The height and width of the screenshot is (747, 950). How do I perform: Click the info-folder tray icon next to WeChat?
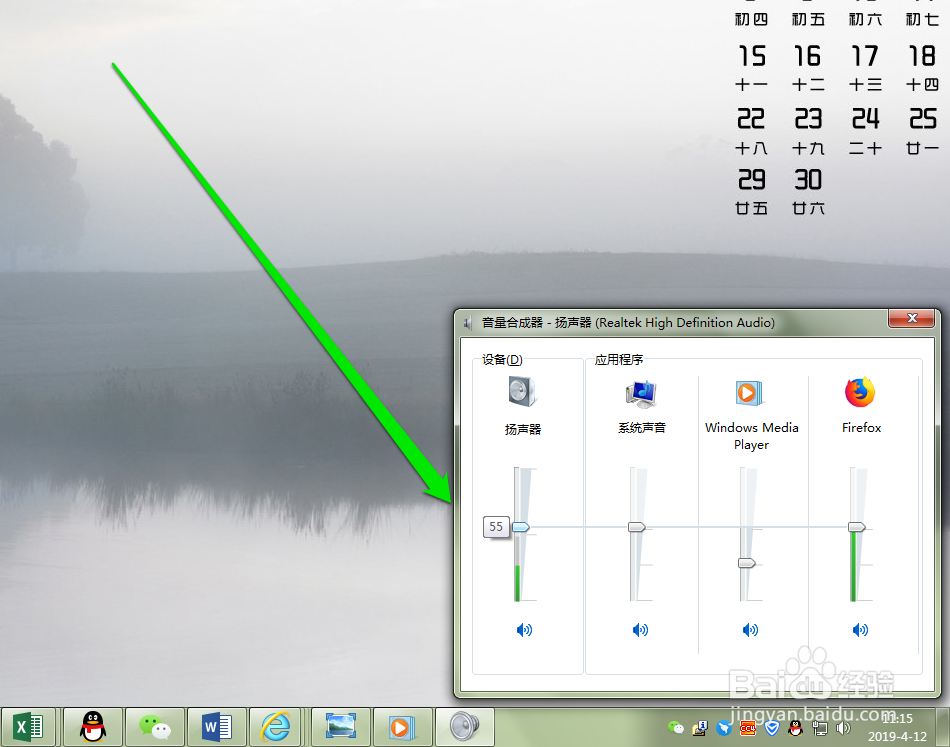[700, 728]
